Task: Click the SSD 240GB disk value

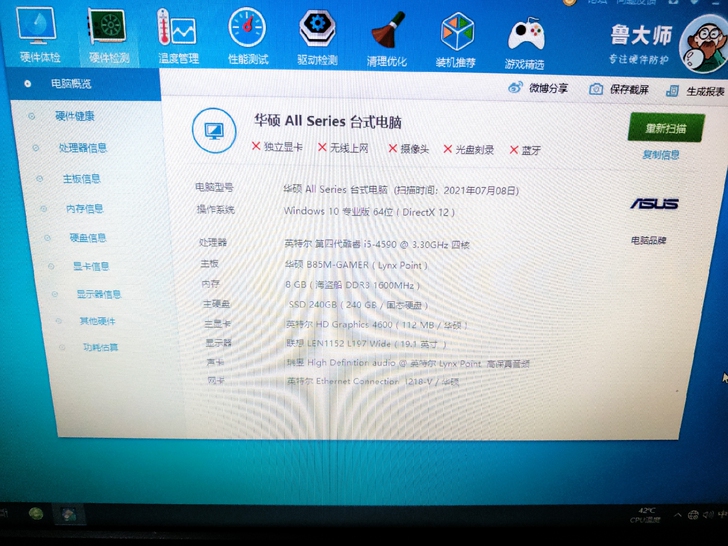Action: tap(358, 305)
